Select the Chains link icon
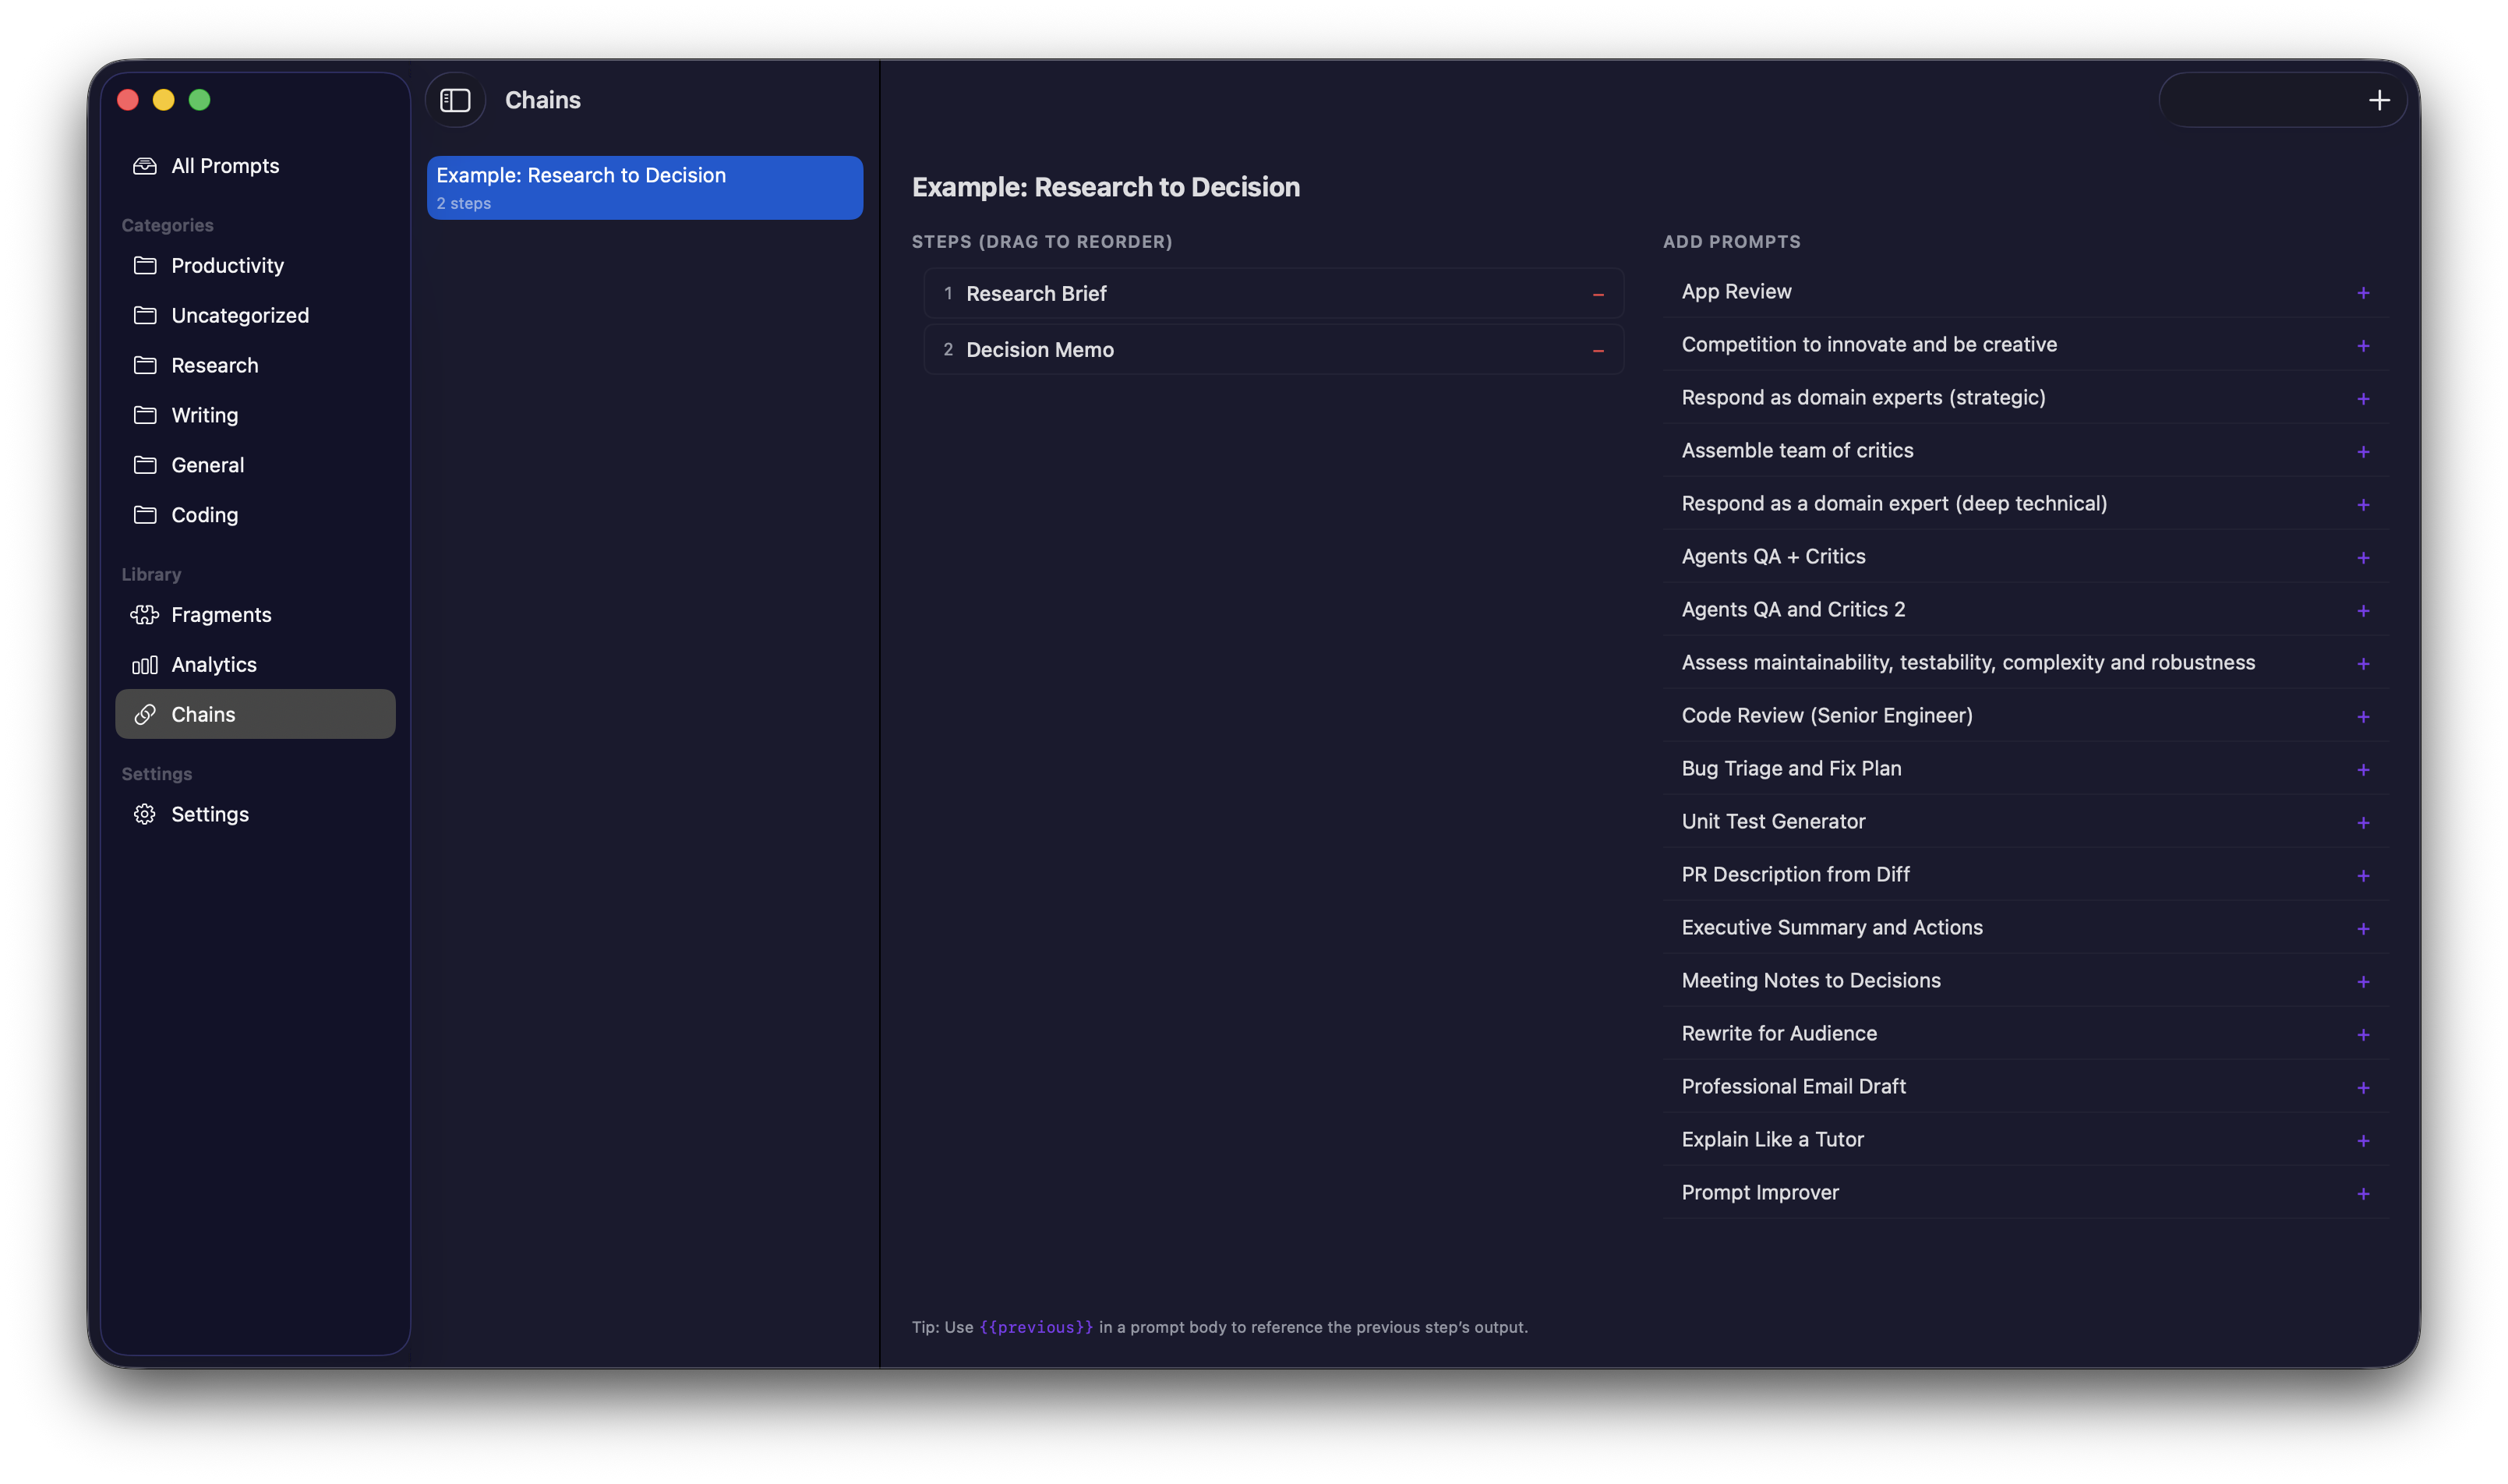Image resolution: width=2508 pixels, height=1484 pixels. (145, 714)
